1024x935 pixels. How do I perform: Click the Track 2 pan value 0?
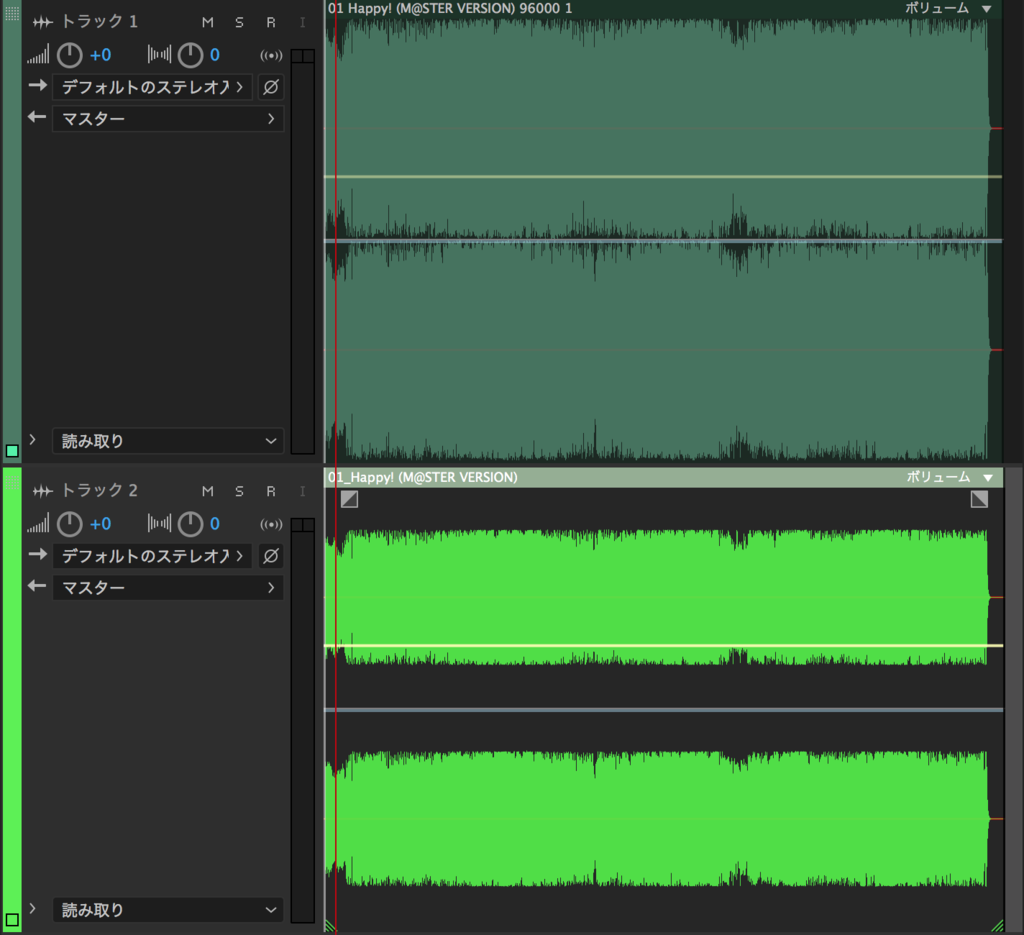point(215,524)
